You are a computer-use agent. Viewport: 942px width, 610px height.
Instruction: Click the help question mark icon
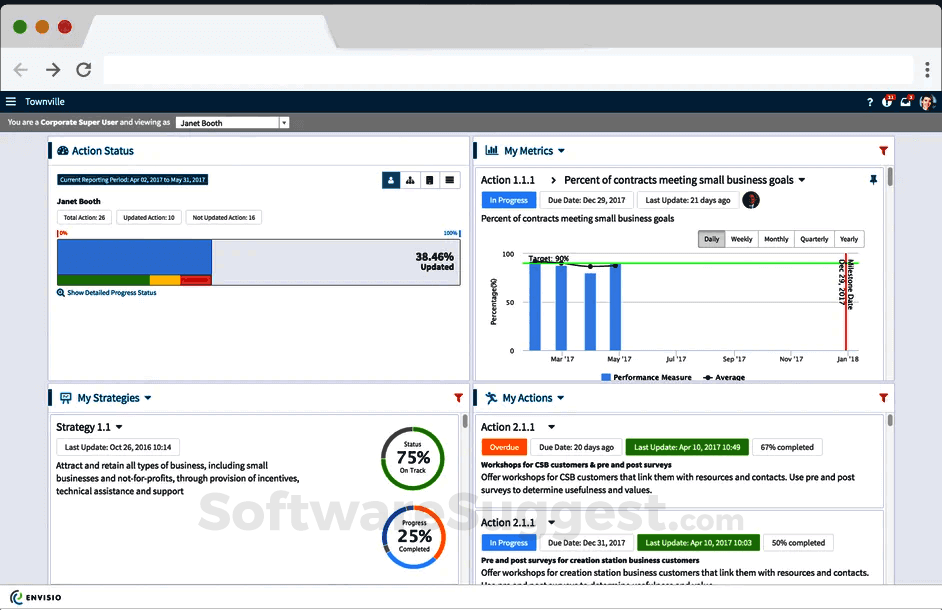coord(869,101)
